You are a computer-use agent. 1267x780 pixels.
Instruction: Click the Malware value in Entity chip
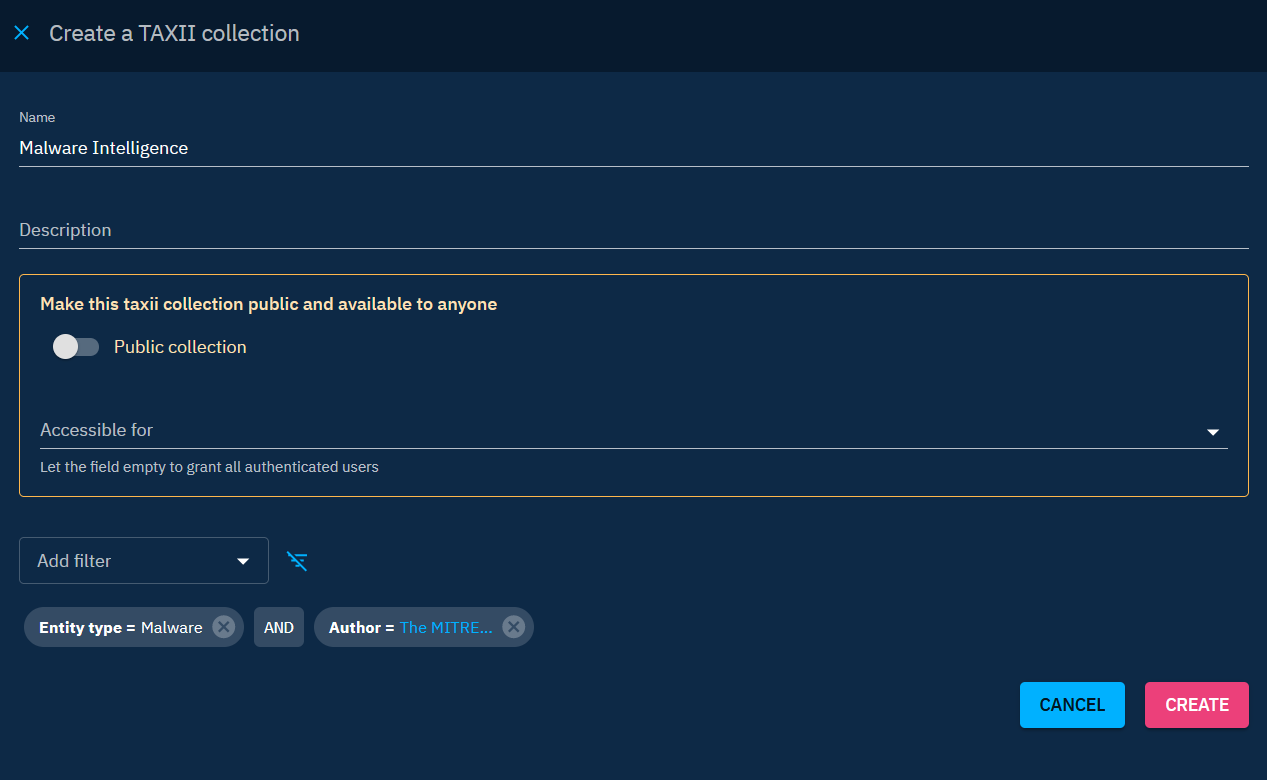point(171,627)
